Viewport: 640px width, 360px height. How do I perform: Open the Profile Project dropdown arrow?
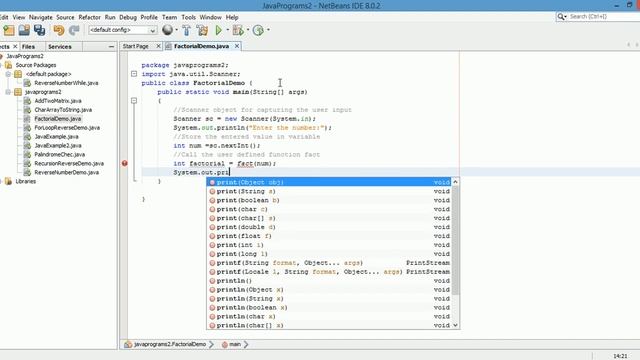click(x=268, y=30)
